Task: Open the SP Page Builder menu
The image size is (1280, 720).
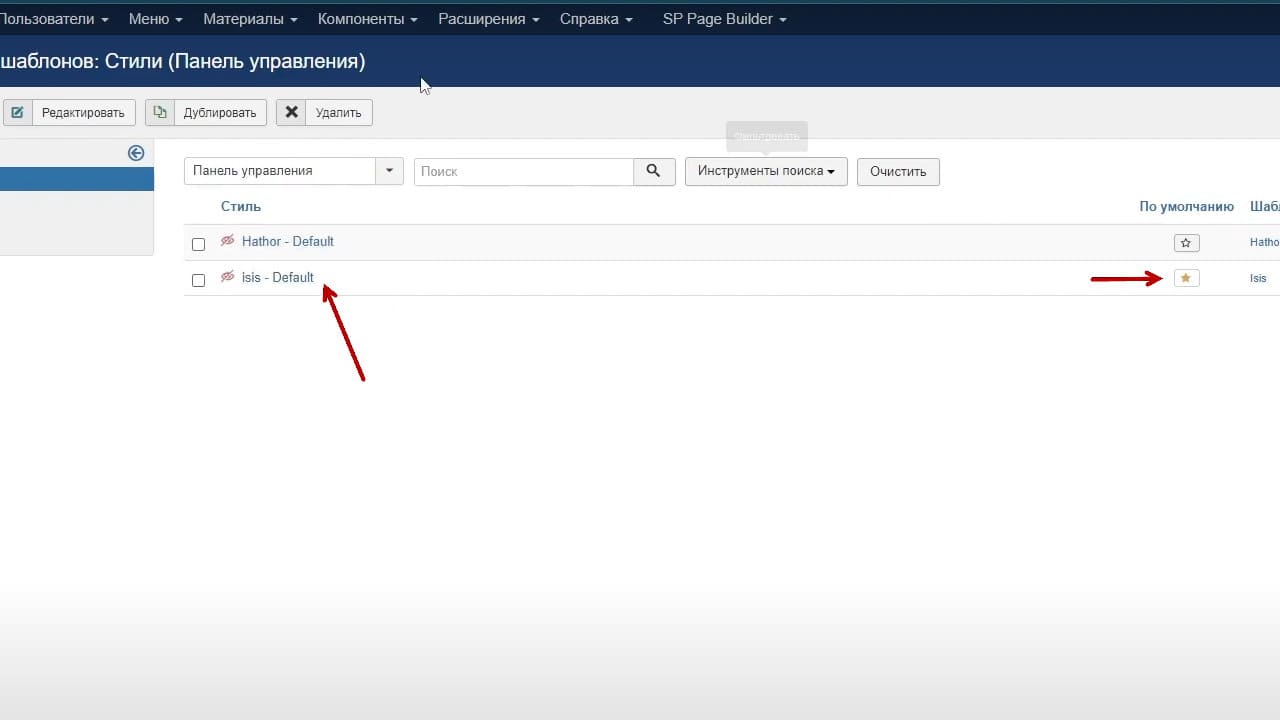Action: 725,19
